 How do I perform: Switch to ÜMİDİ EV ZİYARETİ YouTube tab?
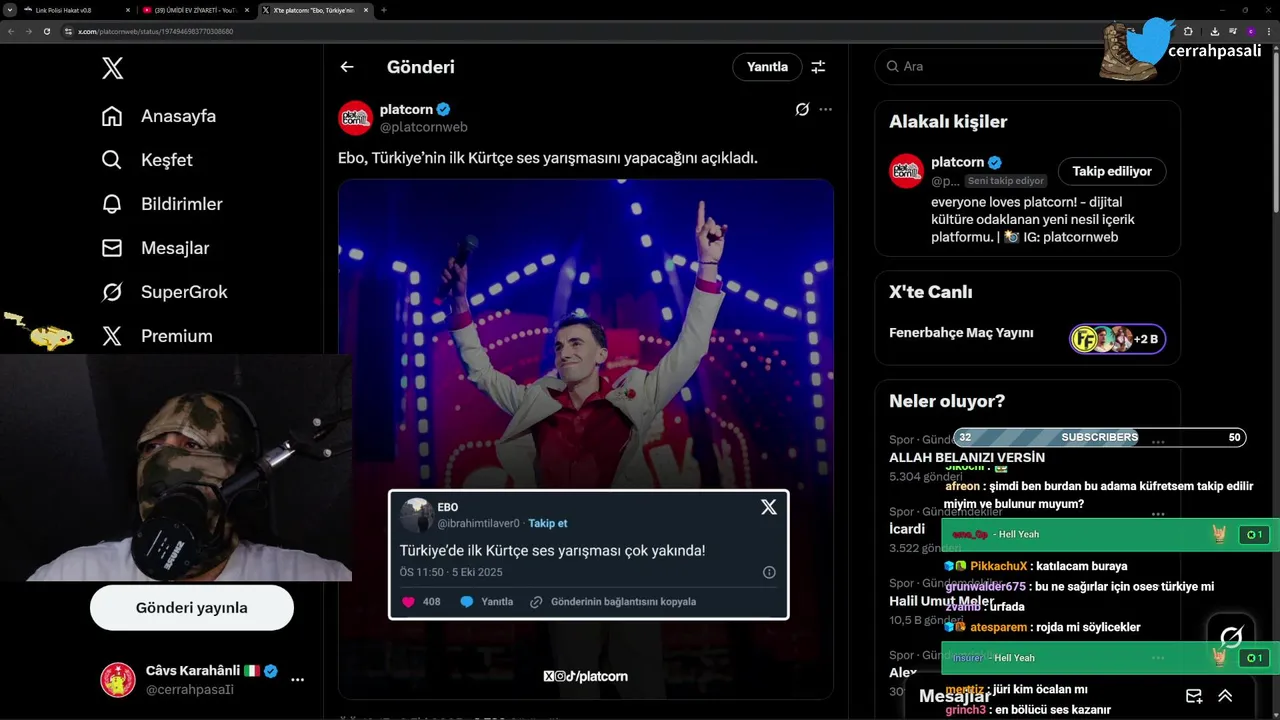click(195, 10)
